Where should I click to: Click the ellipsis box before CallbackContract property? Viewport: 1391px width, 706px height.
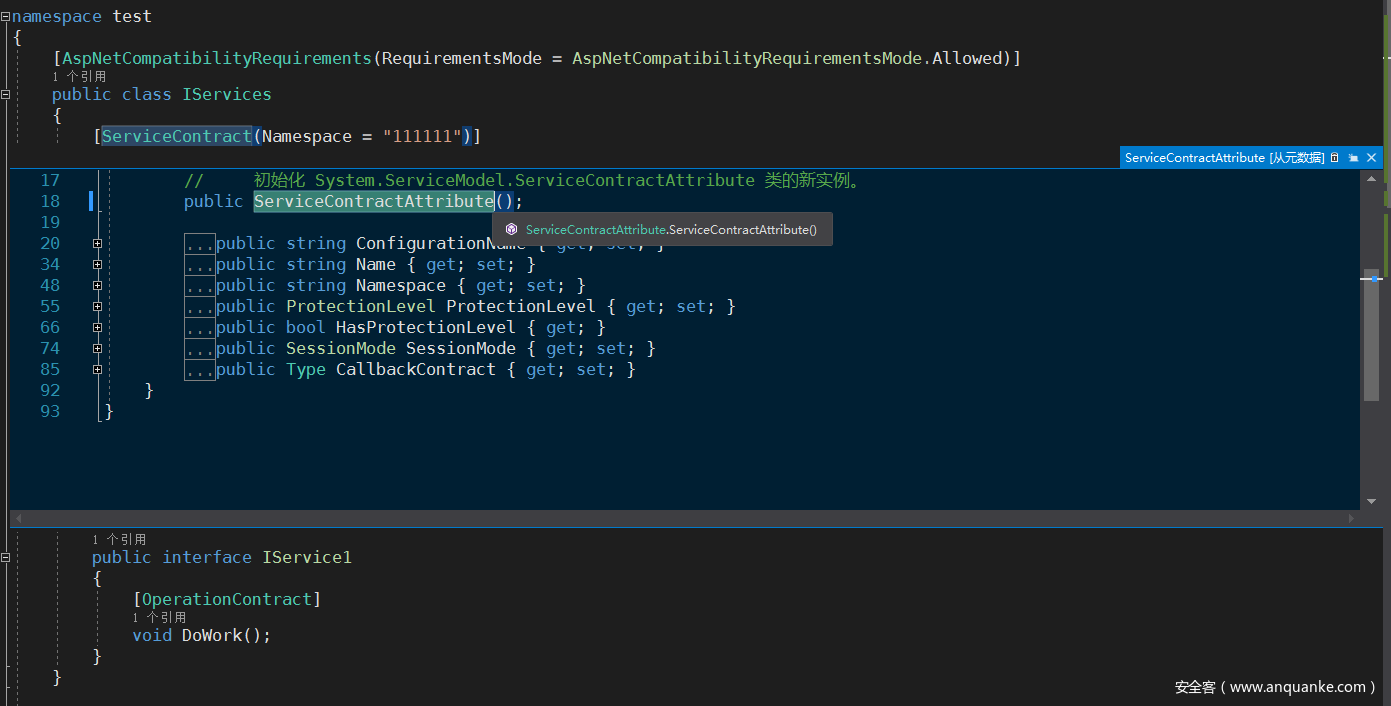click(200, 370)
